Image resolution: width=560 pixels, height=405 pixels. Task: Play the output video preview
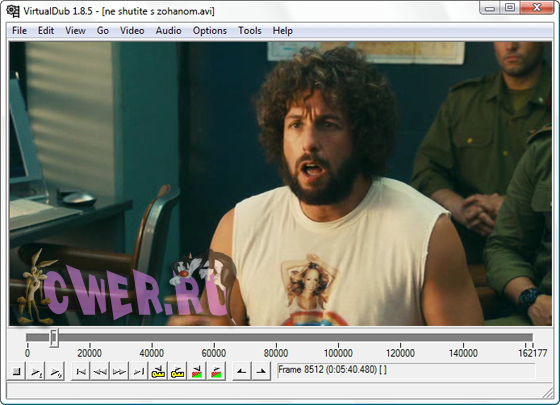coord(55,372)
